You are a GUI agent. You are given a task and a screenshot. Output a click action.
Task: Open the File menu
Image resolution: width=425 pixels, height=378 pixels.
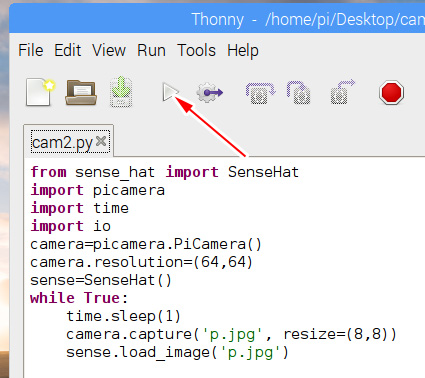click(31, 51)
